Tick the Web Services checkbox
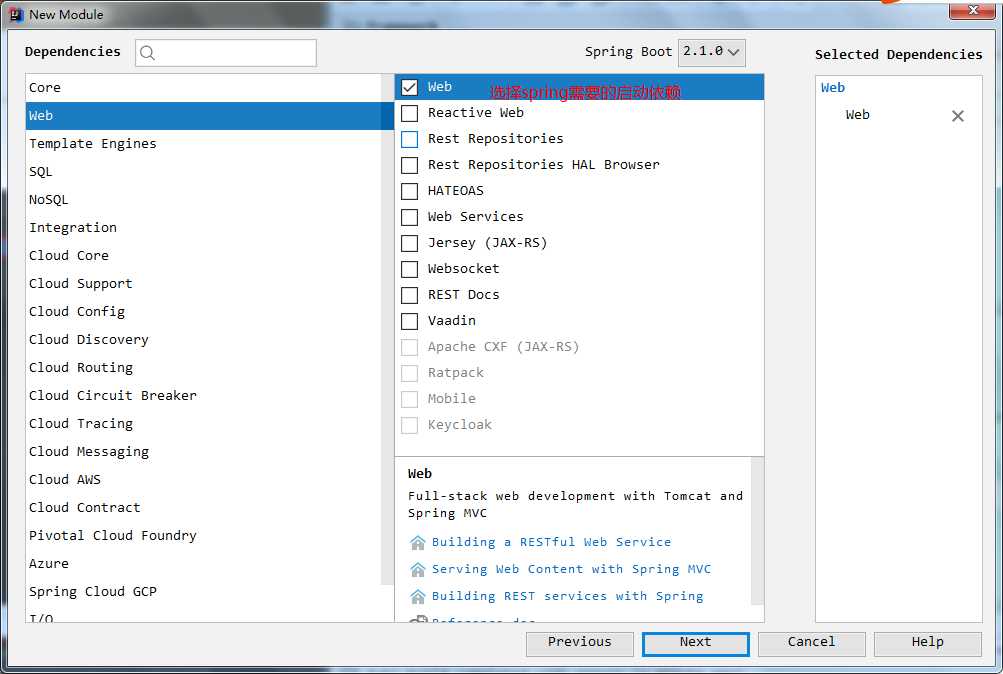Viewport: 1003px width, 674px height. (409, 217)
